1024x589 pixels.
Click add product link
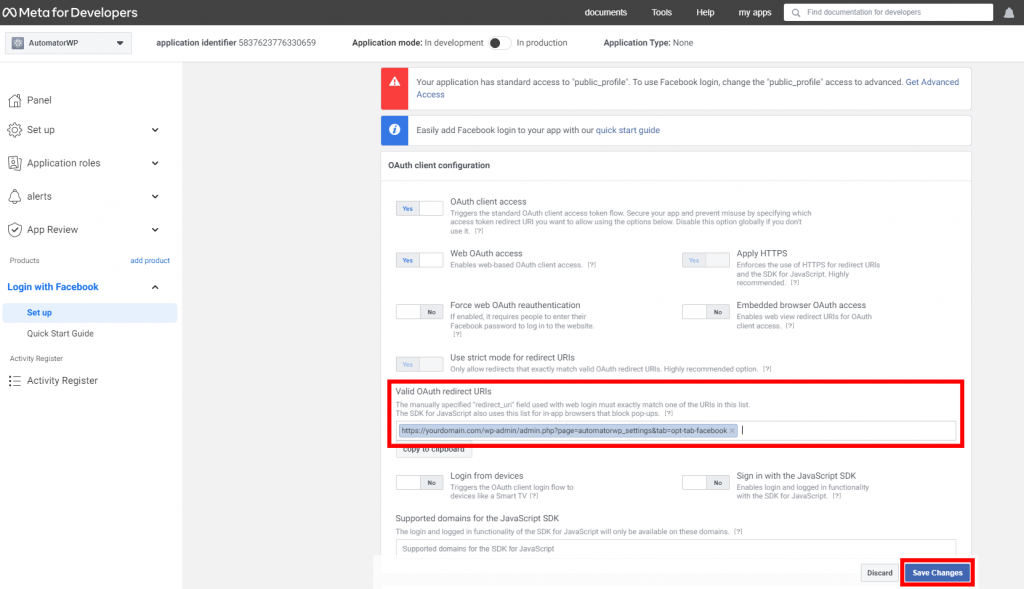[x=150, y=261]
